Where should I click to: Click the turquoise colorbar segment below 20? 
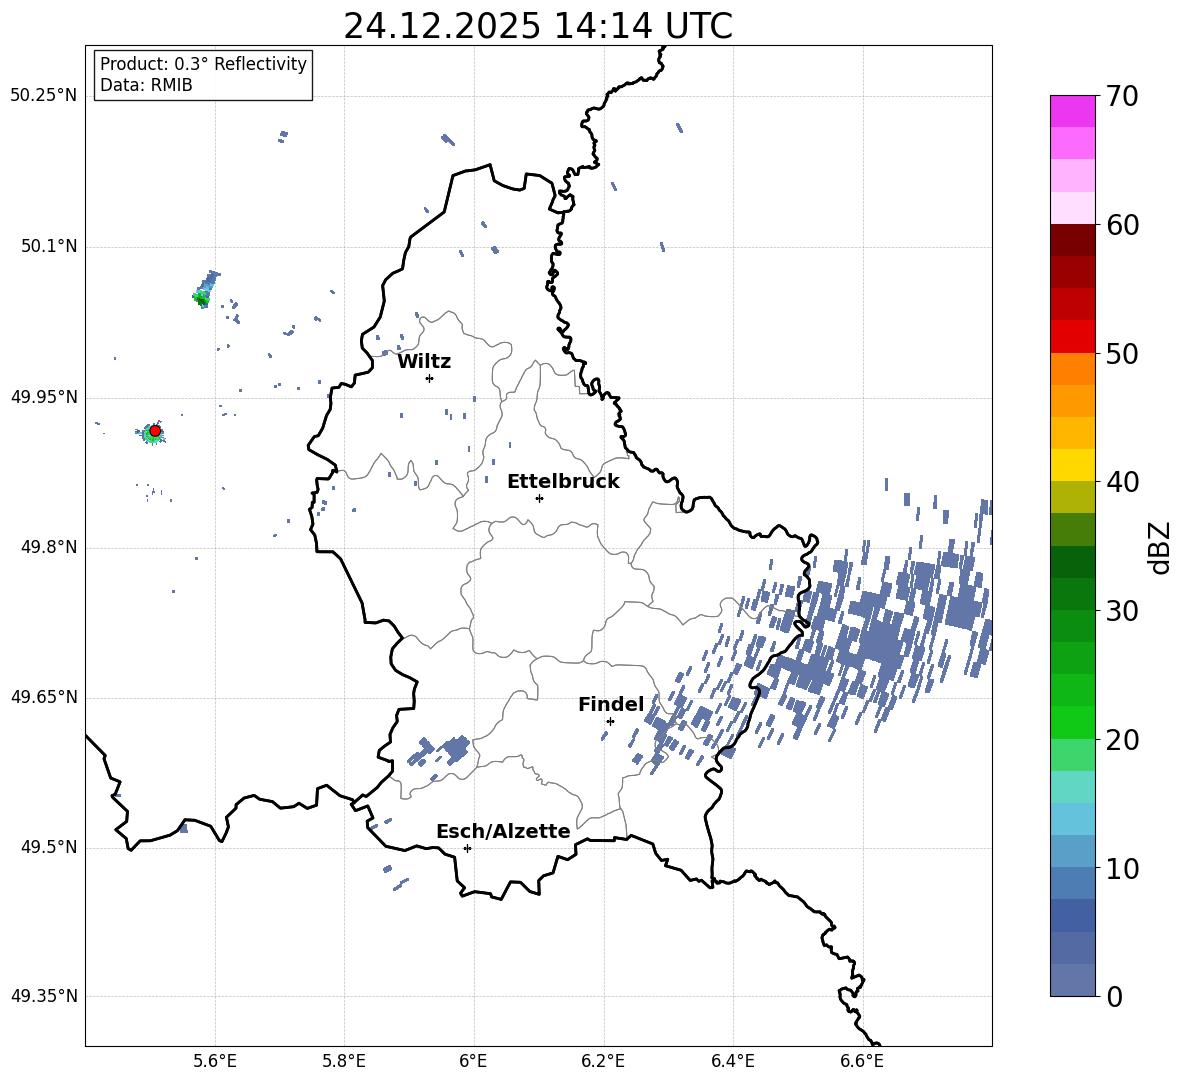point(1072,787)
